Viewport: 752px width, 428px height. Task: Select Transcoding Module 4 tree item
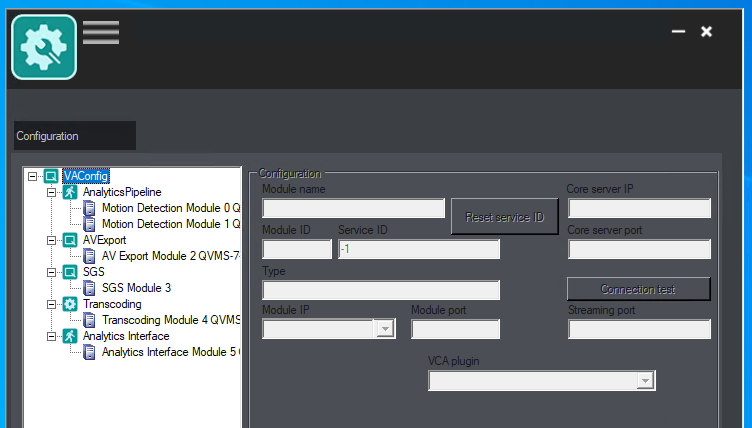[x=171, y=320]
